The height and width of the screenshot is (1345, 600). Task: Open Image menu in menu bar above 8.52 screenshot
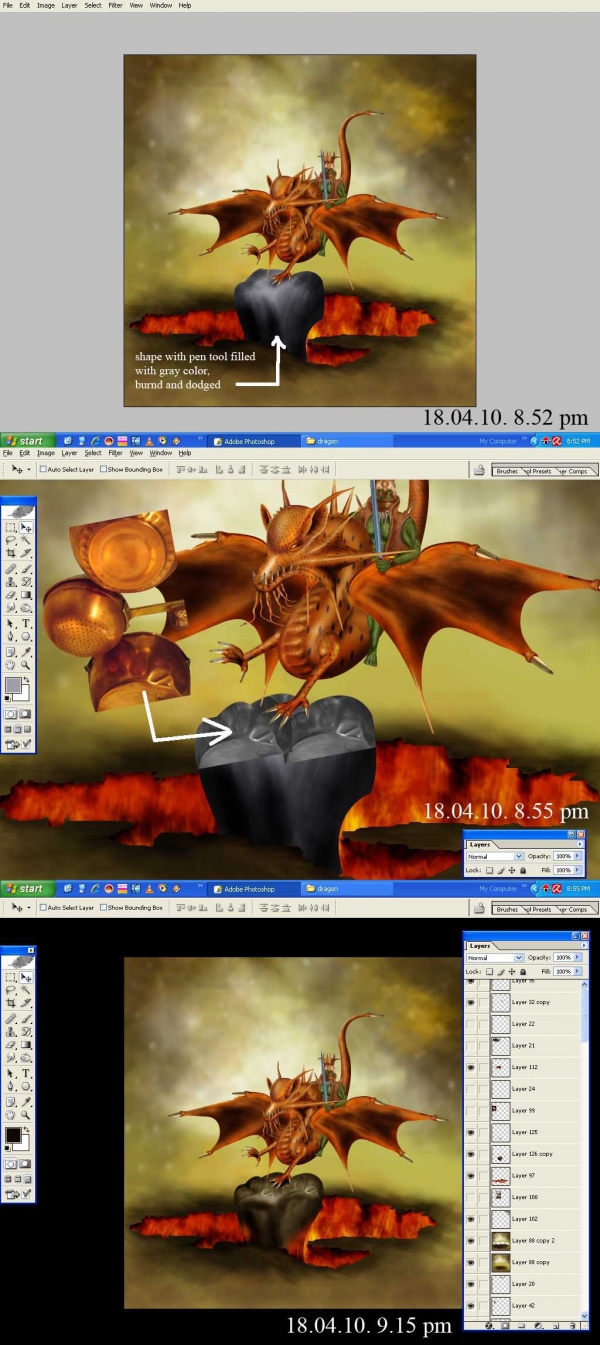point(46,5)
